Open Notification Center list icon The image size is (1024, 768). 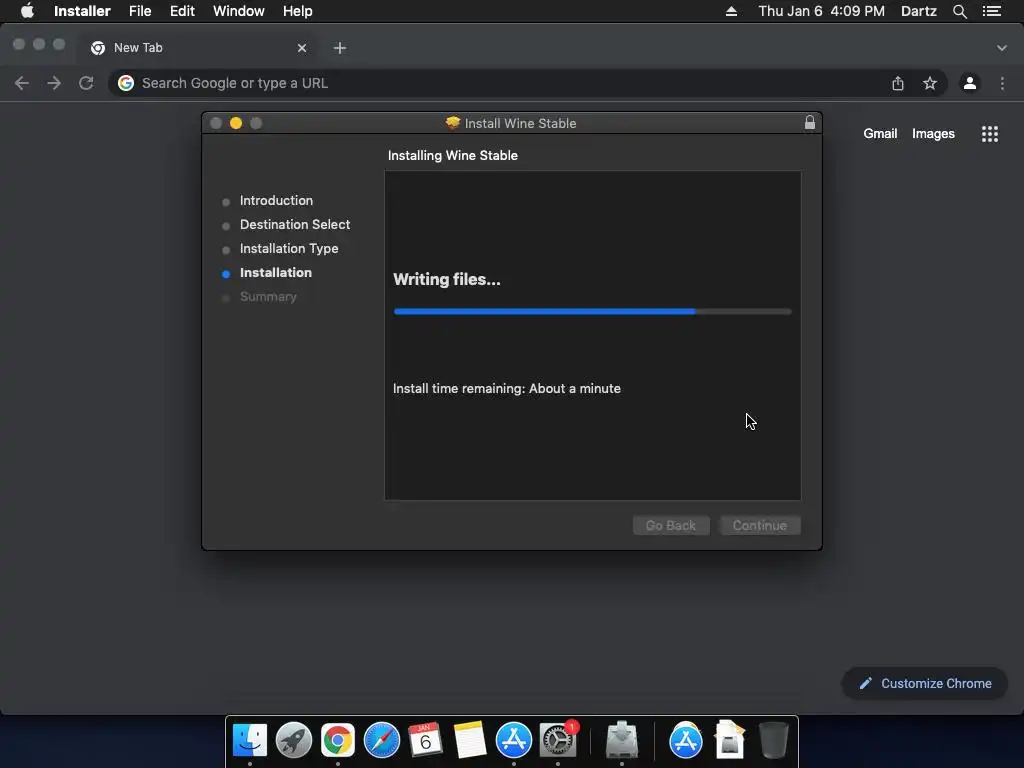pos(991,11)
